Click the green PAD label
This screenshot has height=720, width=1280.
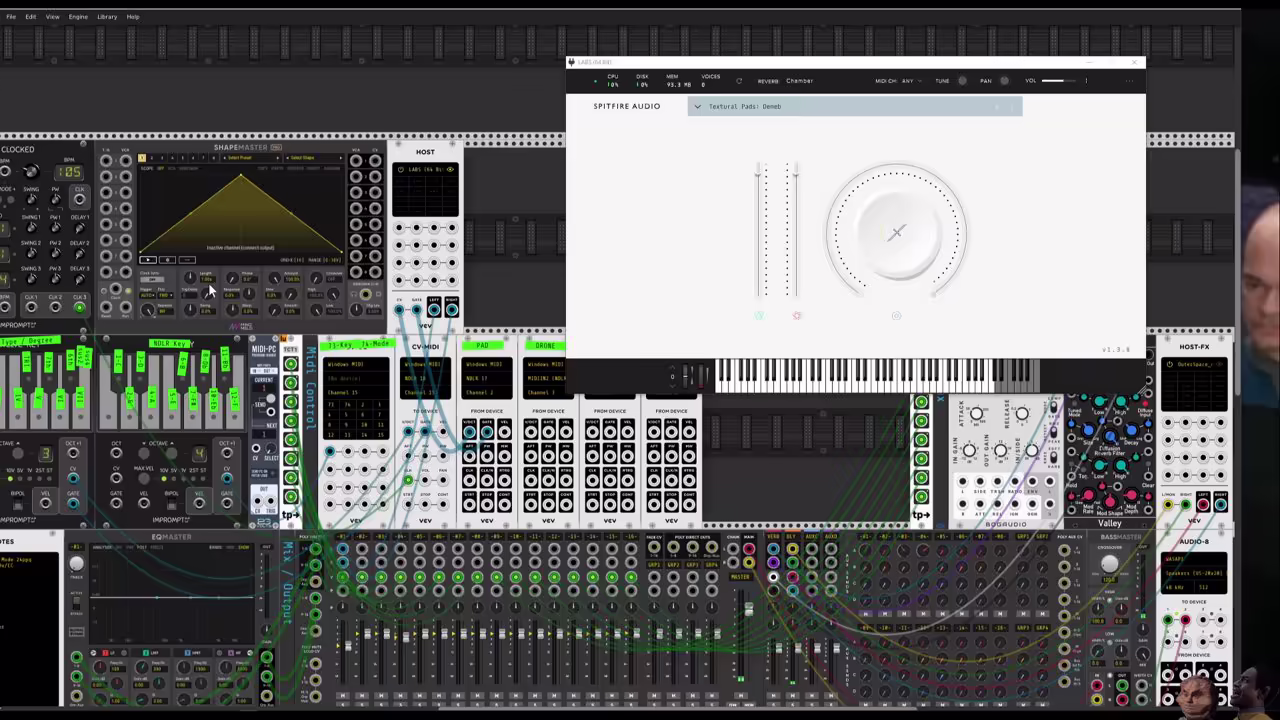tap(483, 346)
